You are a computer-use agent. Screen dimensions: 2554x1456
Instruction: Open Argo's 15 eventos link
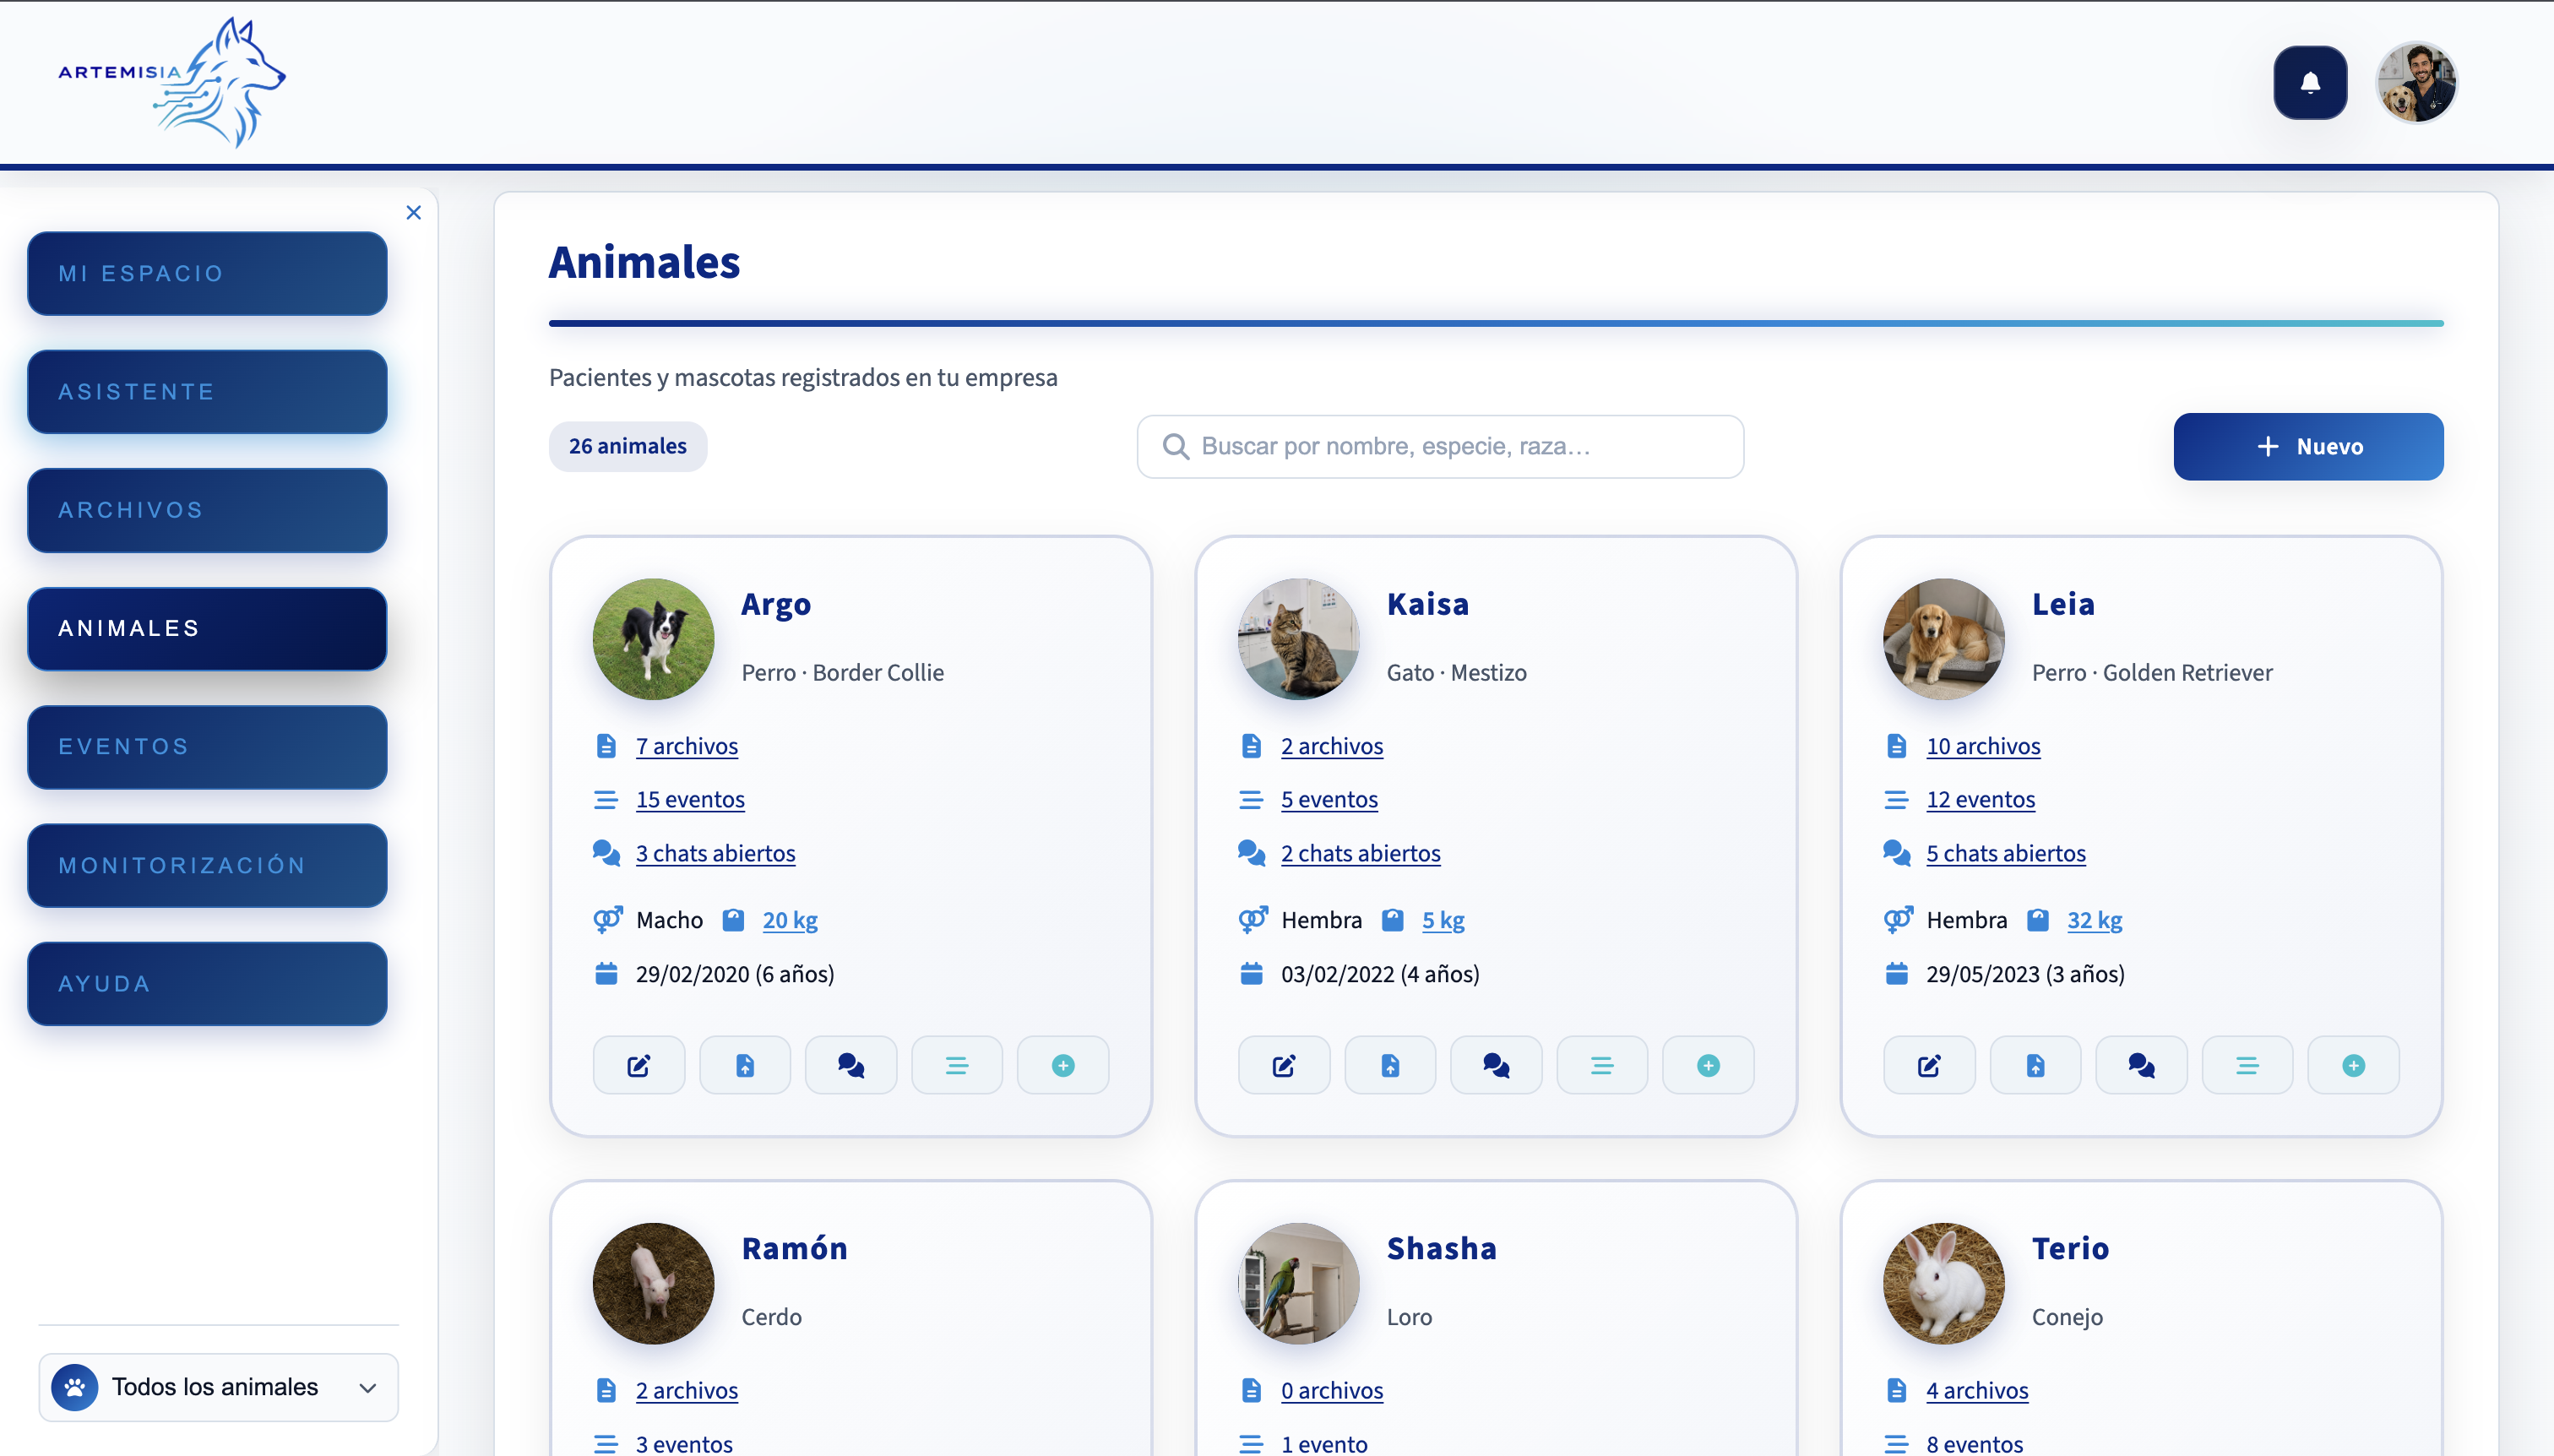[690, 800]
